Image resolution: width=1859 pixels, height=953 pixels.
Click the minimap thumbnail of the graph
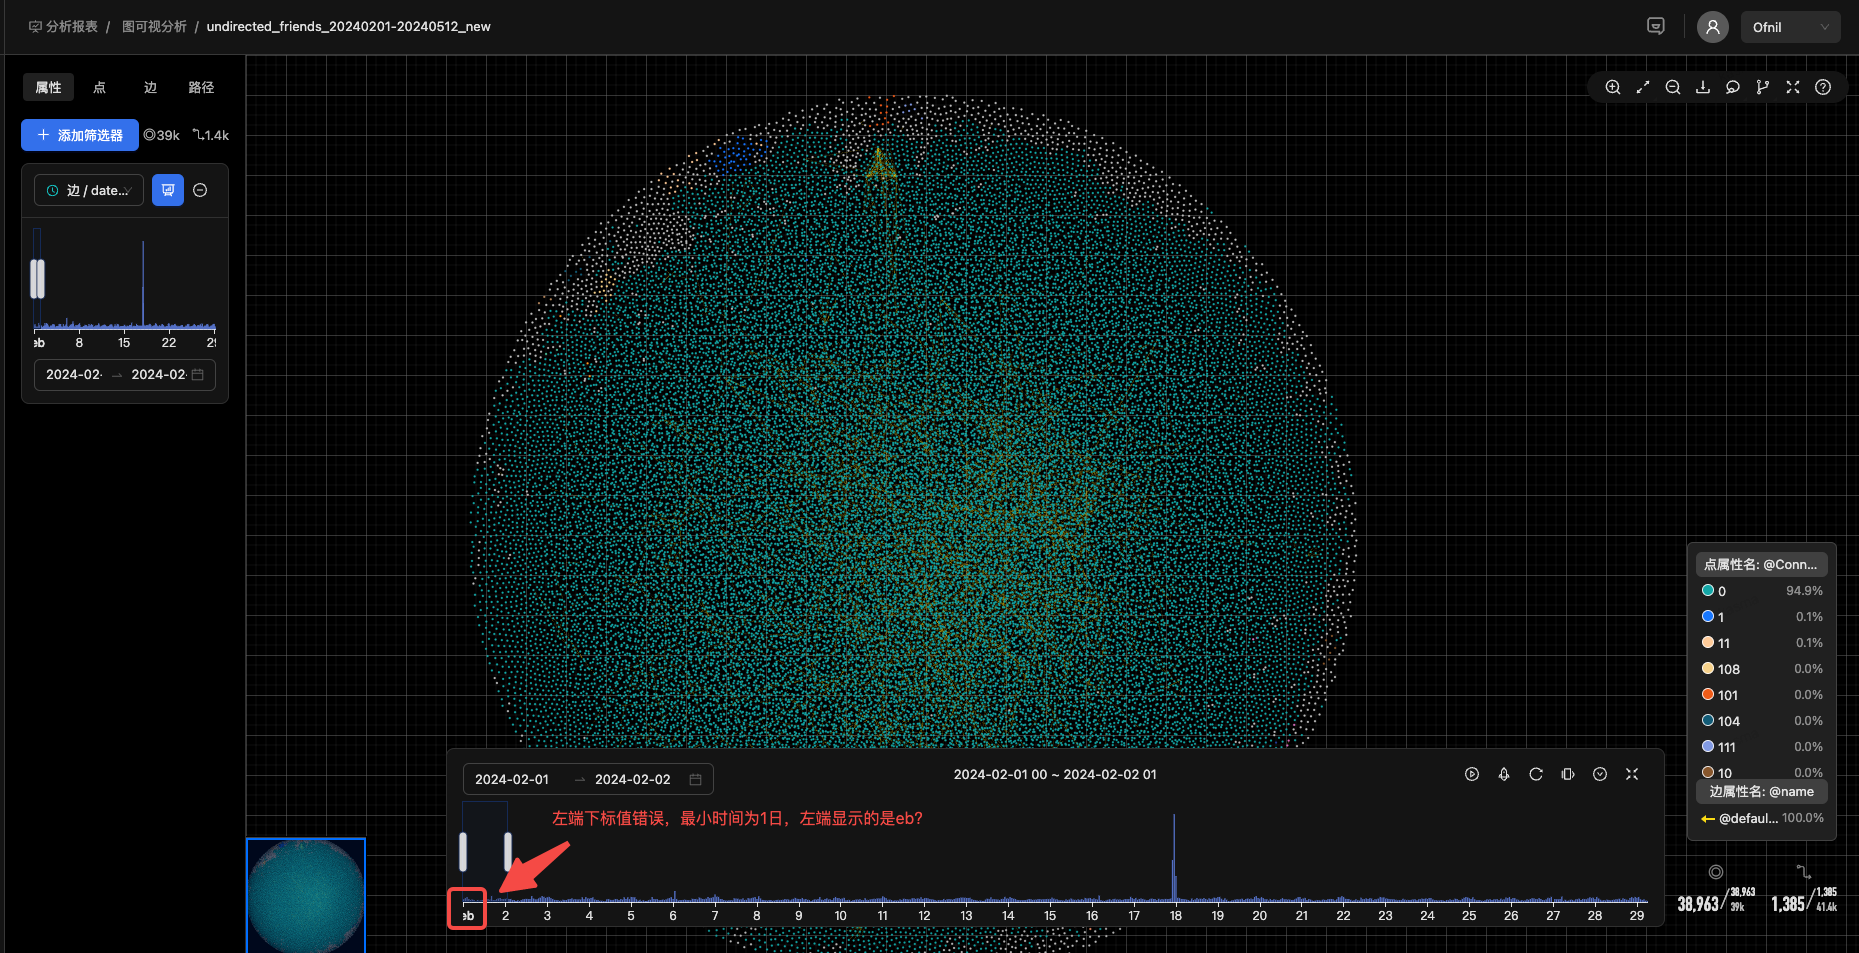click(x=306, y=895)
